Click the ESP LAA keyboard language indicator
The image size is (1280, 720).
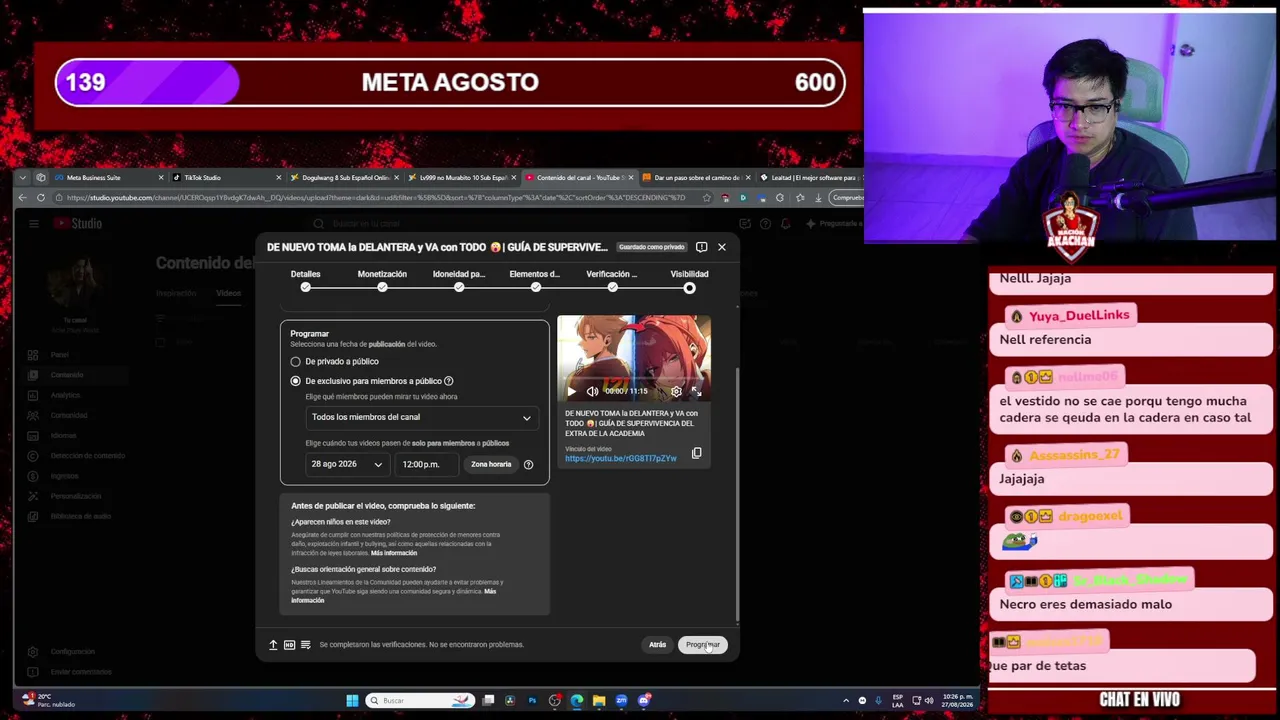(x=897, y=700)
